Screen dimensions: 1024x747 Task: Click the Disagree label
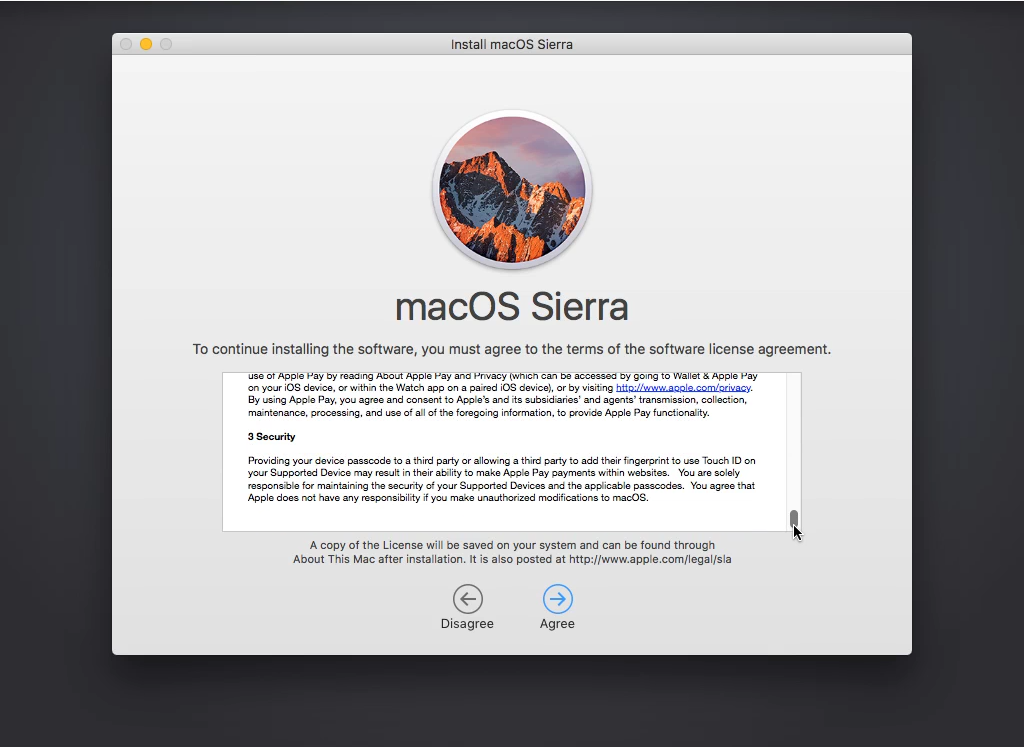[467, 624]
